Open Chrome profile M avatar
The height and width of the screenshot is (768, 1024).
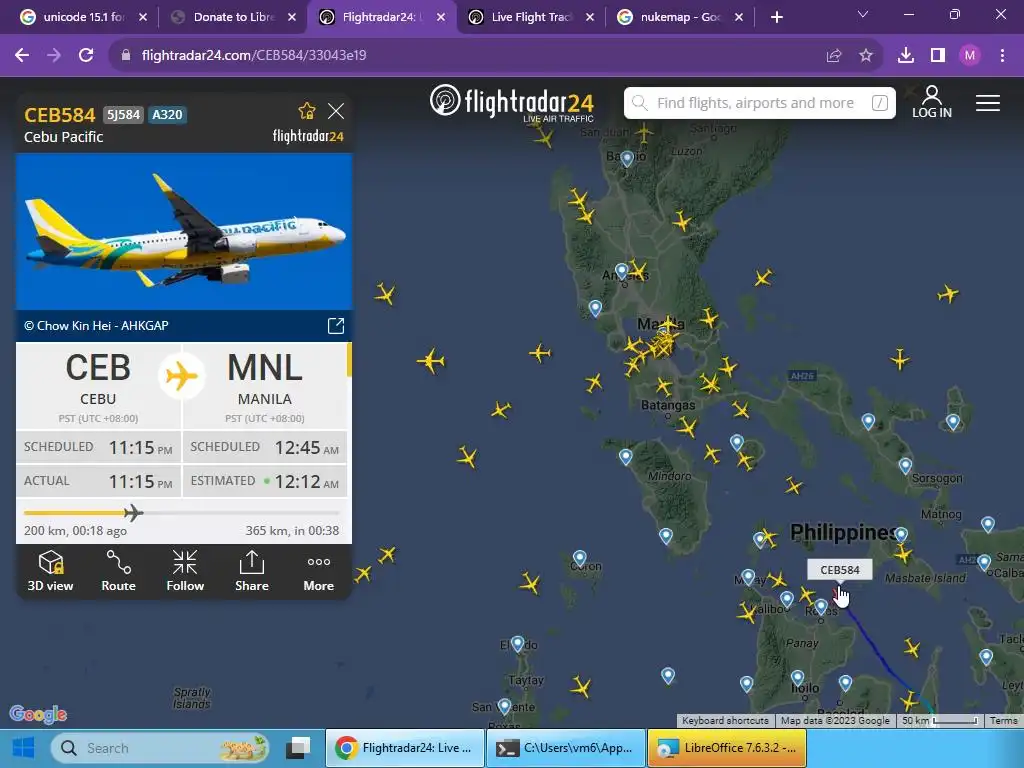[x=970, y=56]
